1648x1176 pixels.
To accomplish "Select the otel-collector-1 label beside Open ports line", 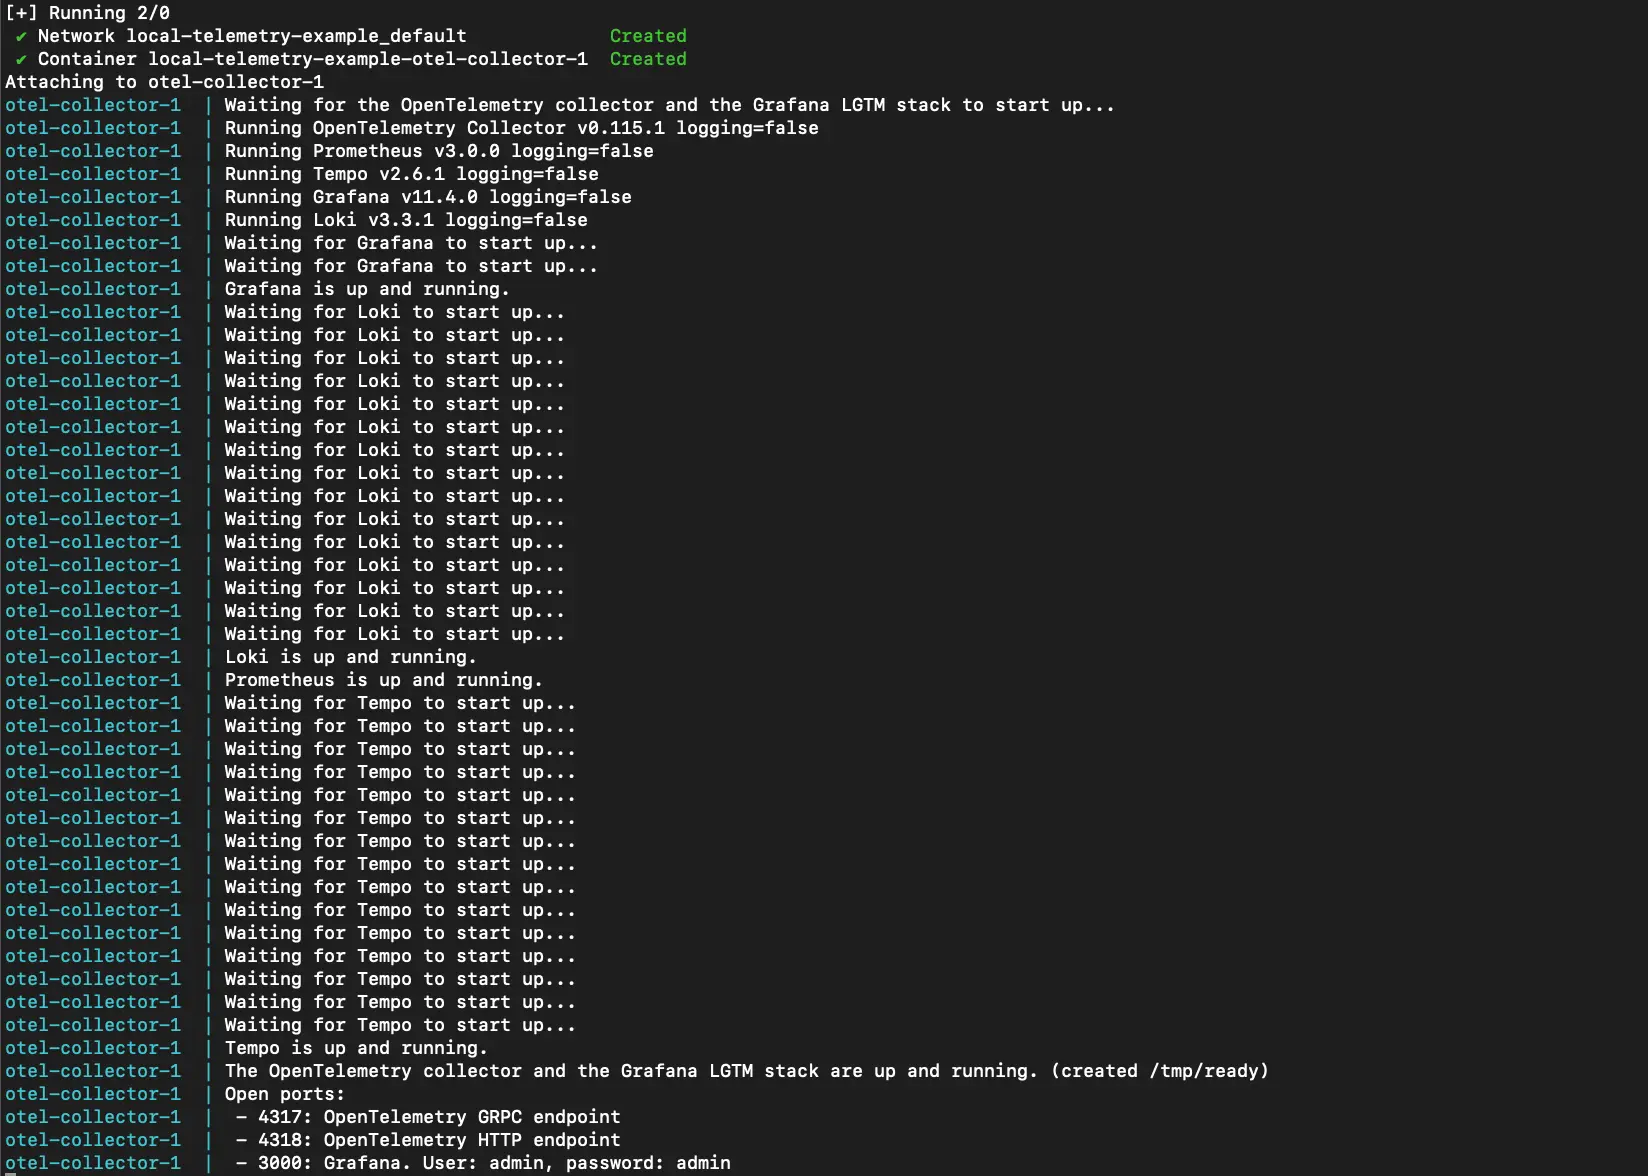I will [x=93, y=1093].
